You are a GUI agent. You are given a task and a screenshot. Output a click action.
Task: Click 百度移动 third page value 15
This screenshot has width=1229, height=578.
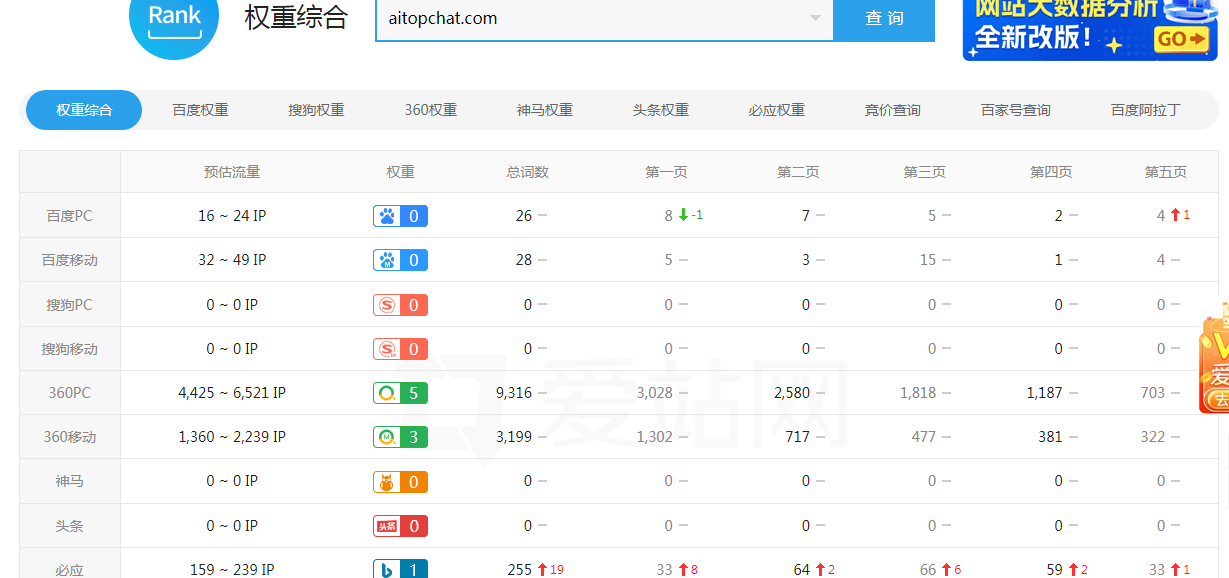pos(928,260)
